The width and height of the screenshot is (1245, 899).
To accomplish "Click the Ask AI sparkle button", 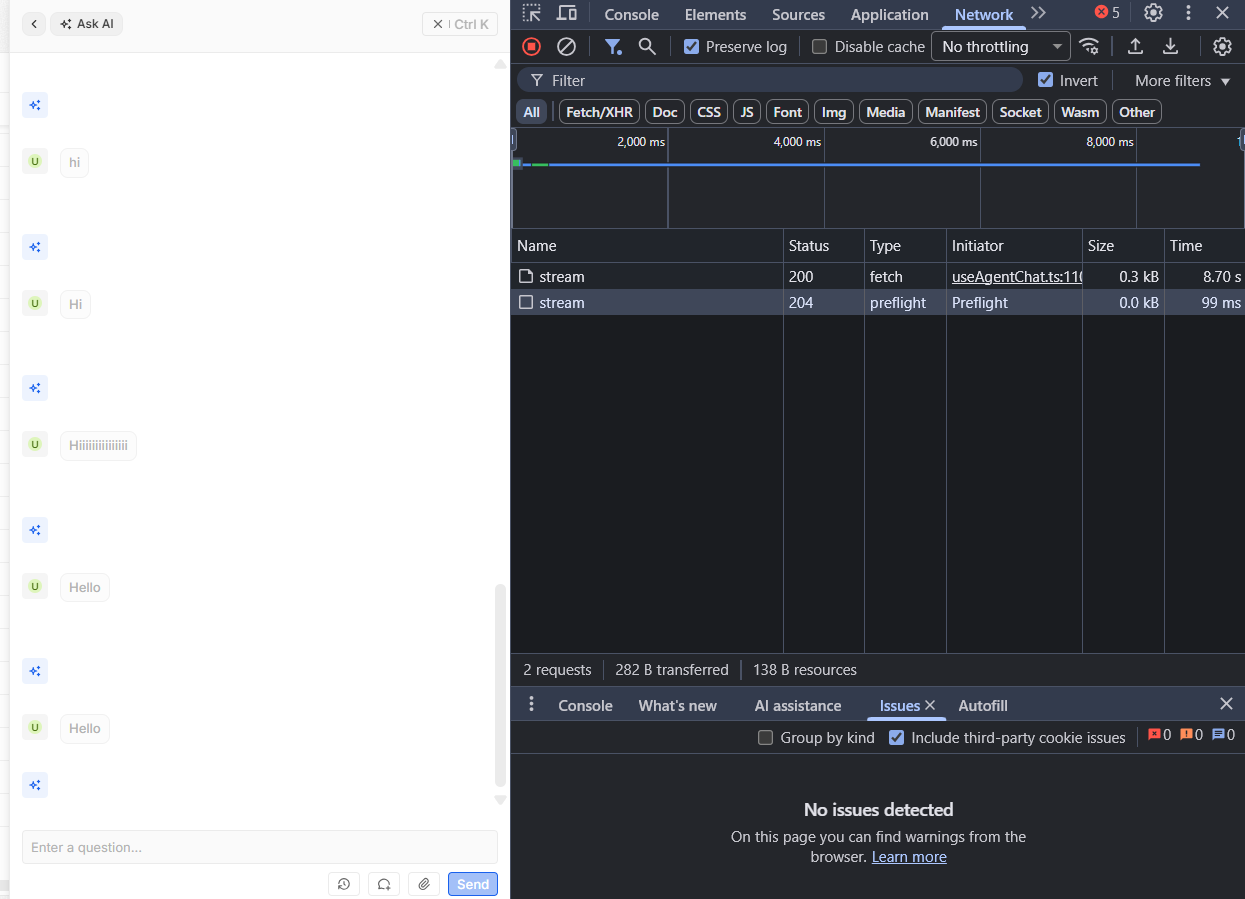I will [x=86, y=24].
